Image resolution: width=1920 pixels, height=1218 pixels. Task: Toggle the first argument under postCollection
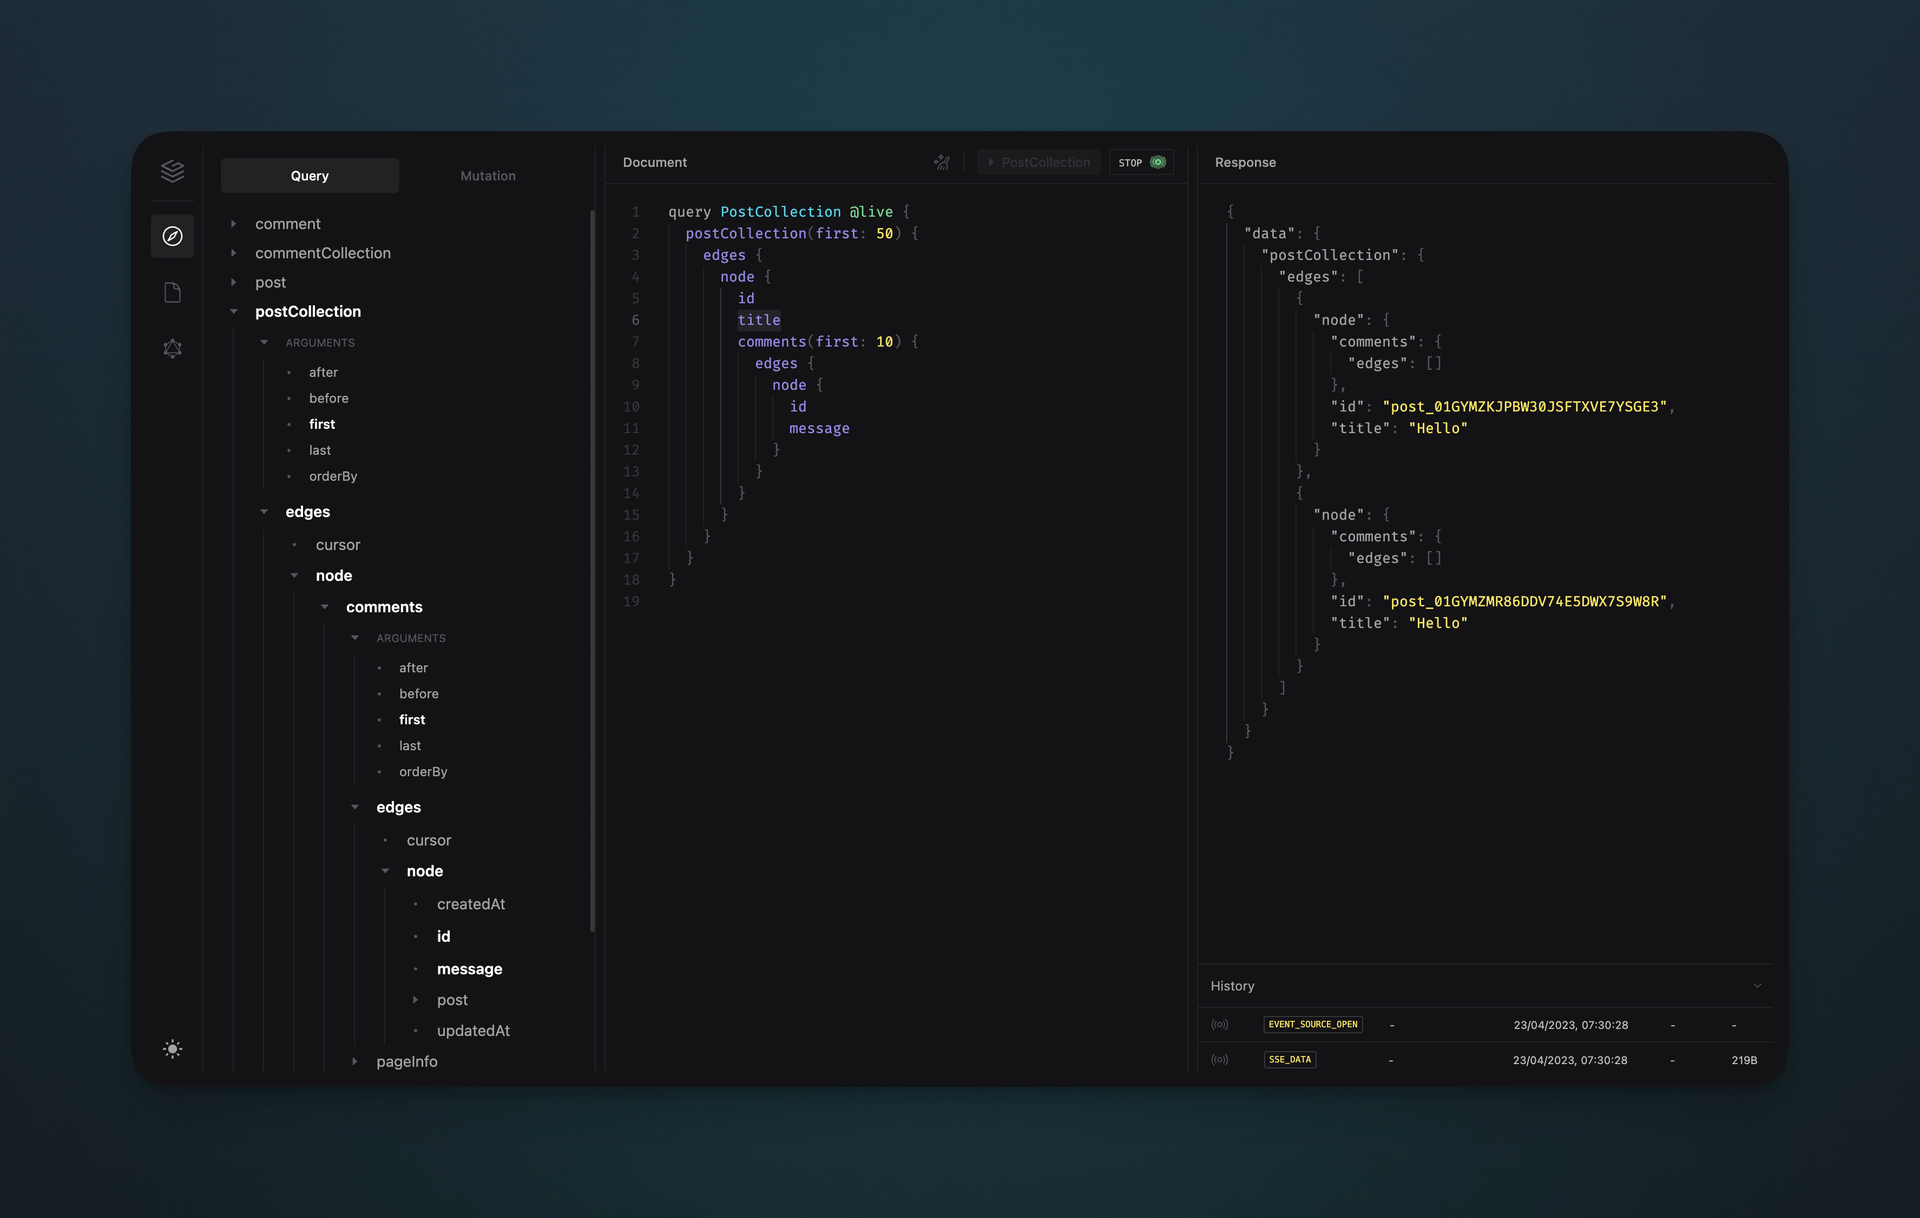pos(322,424)
